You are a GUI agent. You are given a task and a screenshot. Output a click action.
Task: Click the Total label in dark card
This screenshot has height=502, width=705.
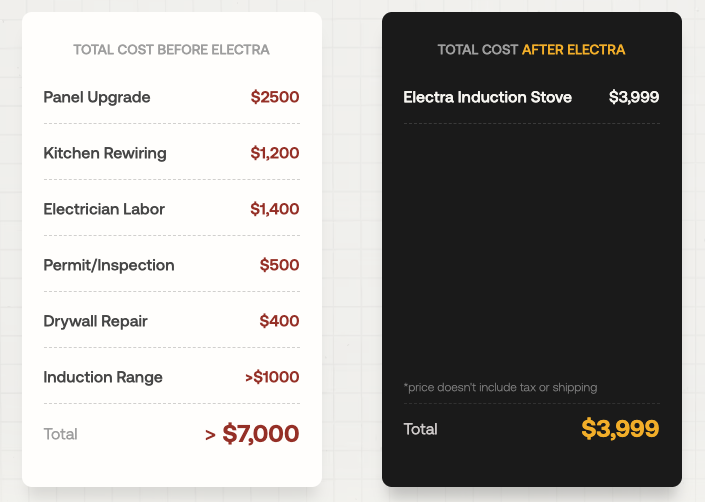(x=420, y=429)
